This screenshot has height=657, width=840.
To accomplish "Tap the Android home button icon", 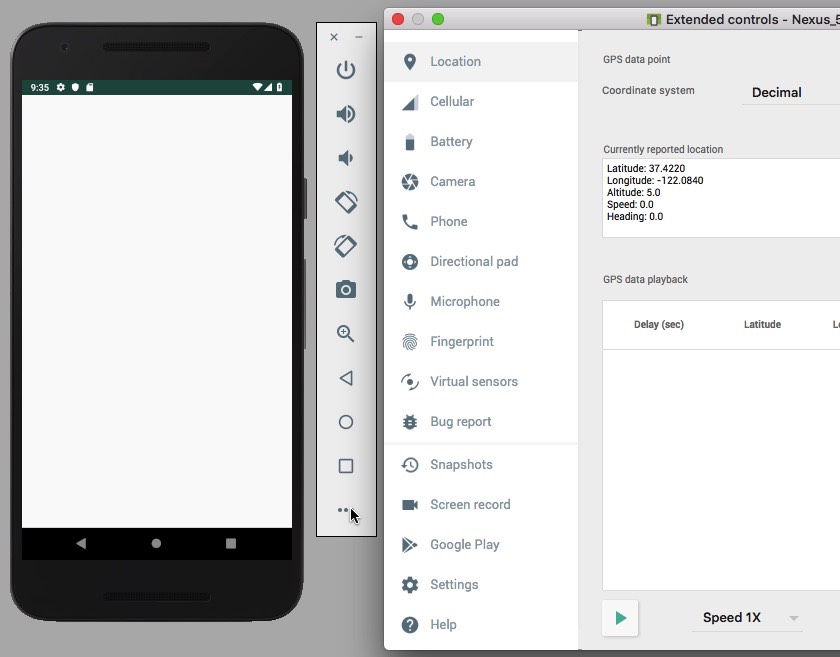I will (155, 543).
